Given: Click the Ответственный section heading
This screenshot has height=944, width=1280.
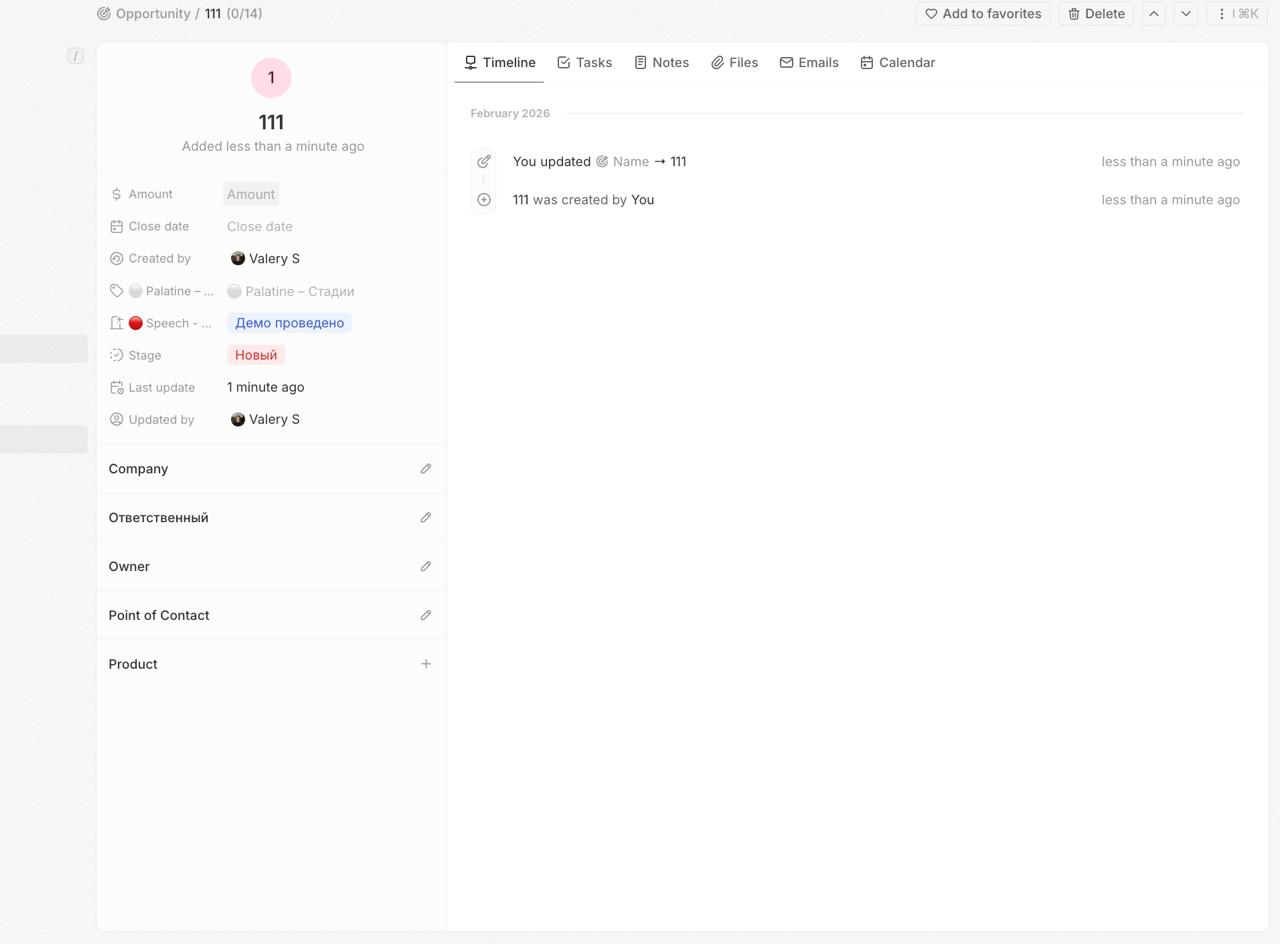Looking at the screenshot, I should 158,517.
